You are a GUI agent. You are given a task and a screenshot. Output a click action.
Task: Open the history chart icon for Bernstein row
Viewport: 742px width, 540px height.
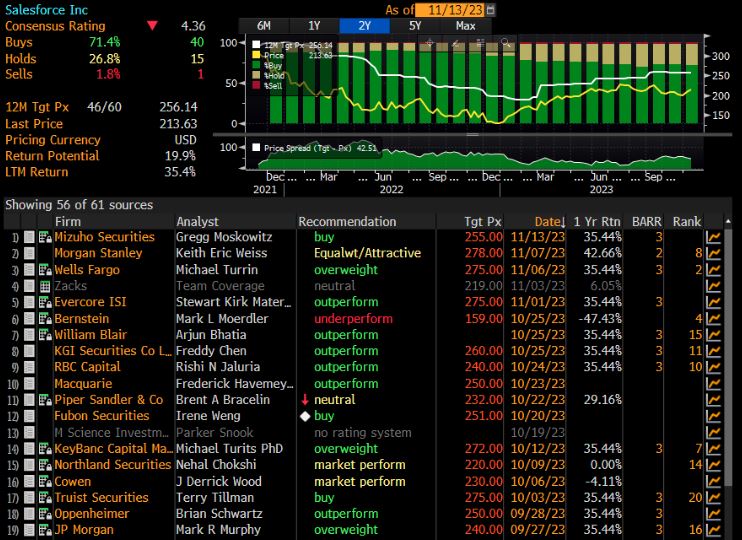click(713, 319)
